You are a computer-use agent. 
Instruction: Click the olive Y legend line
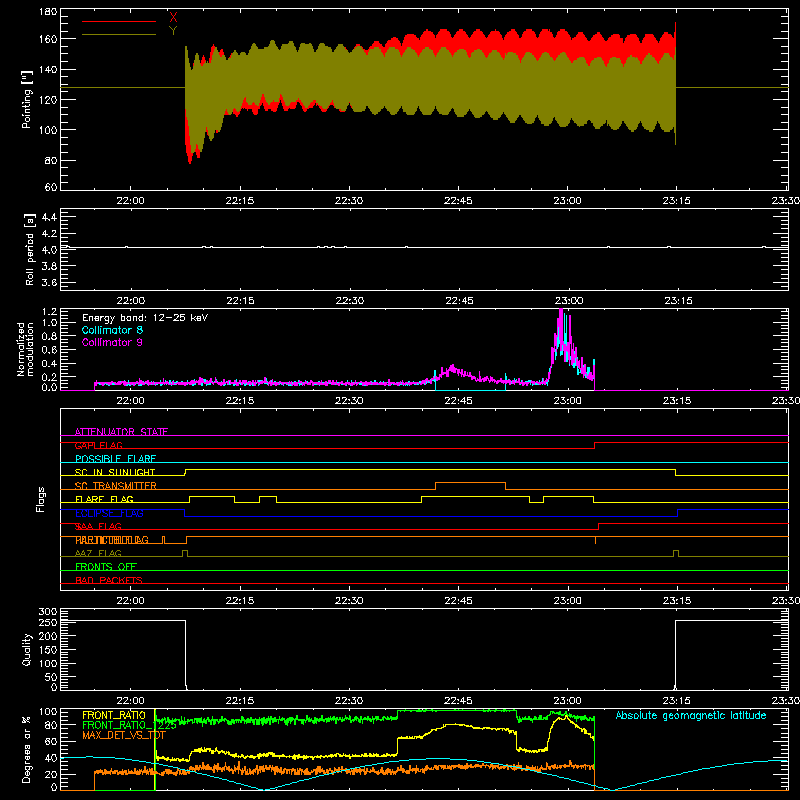(x=119, y=34)
